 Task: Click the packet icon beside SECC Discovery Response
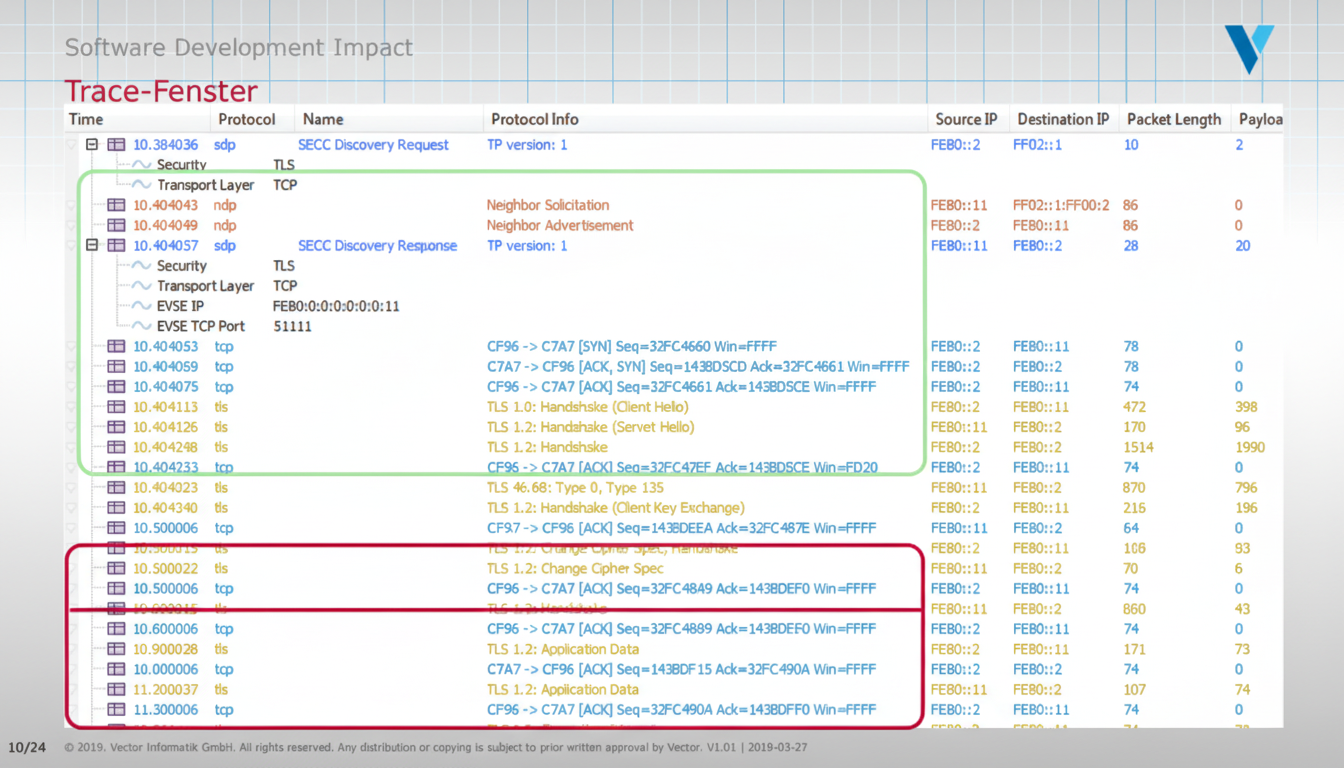(x=116, y=245)
